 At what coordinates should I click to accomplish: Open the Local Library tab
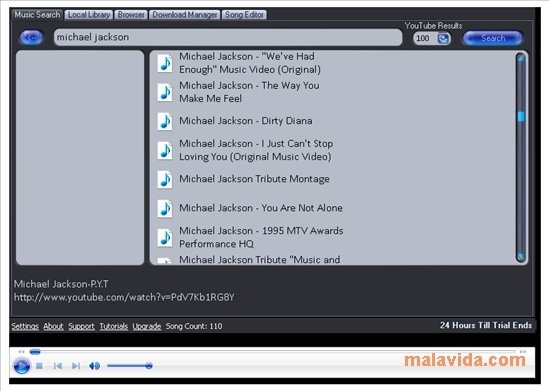pos(89,15)
